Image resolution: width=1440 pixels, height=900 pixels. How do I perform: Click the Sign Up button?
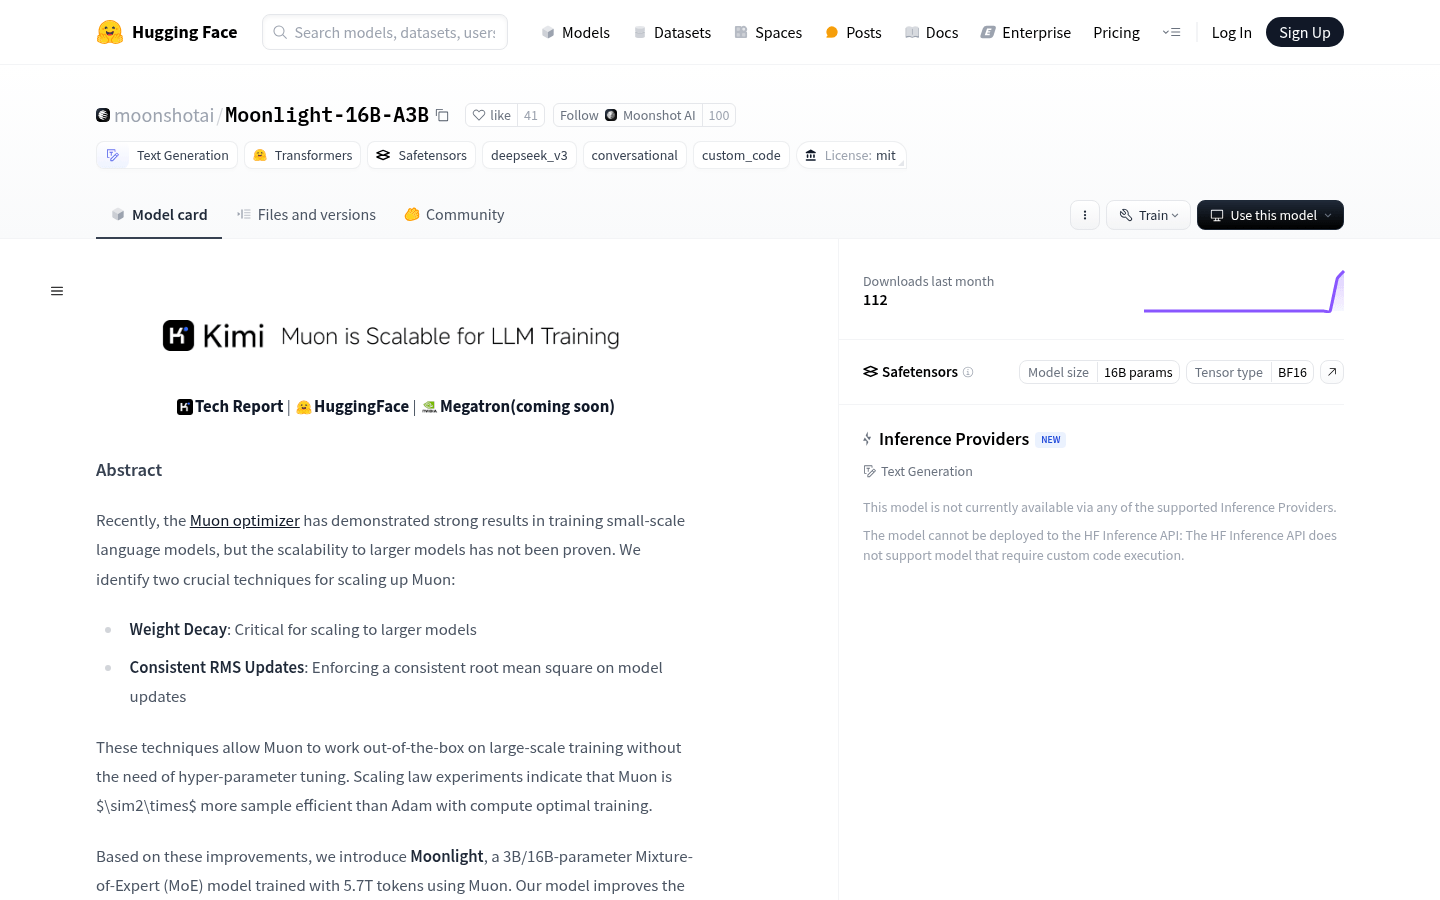tap(1305, 32)
